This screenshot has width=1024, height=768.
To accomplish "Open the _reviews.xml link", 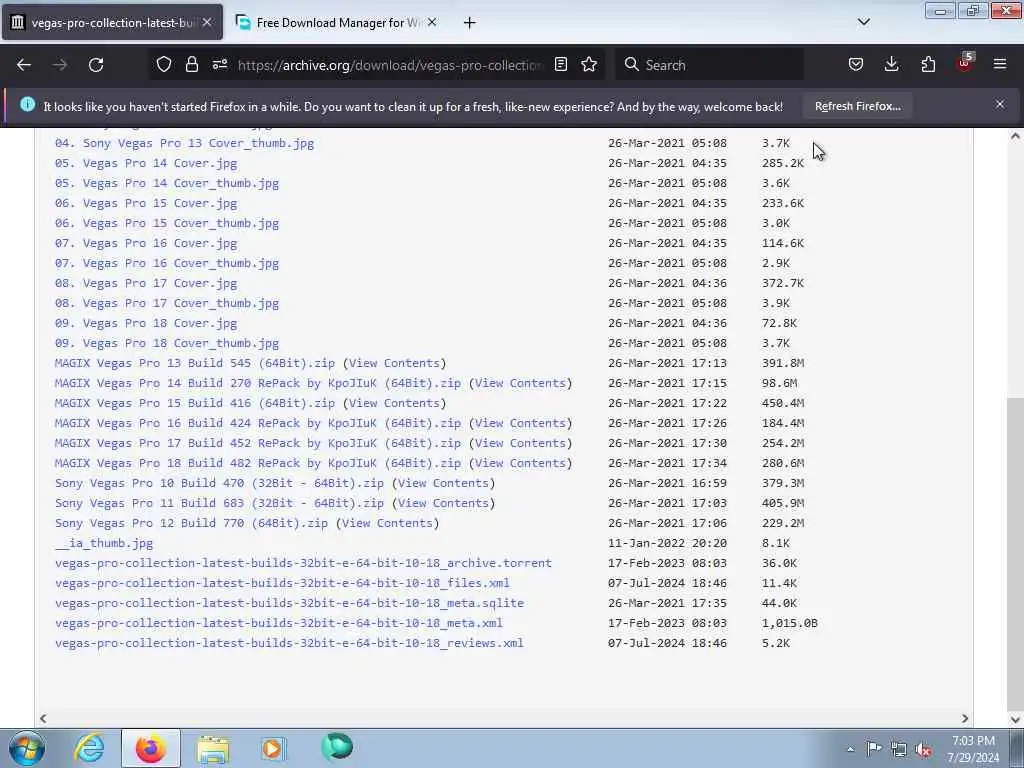I will (289, 643).
